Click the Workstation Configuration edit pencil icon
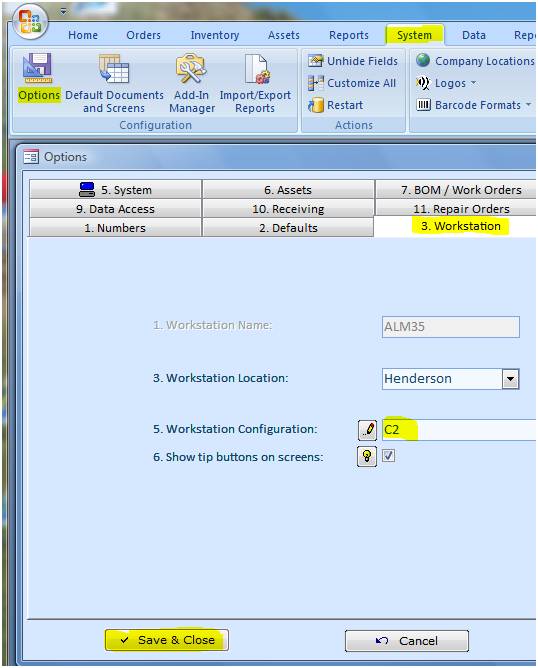This screenshot has height=668, width=538. click(367, 429)
